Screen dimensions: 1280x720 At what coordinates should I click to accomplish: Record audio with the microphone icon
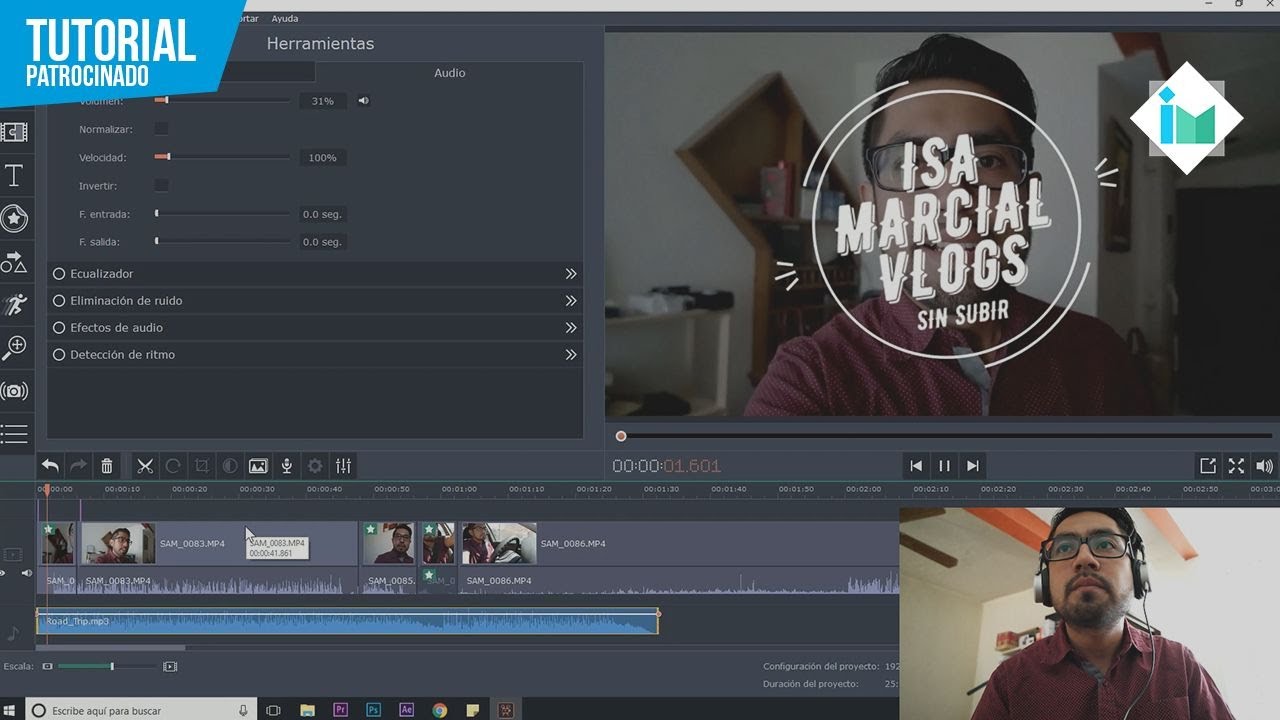pyautogui.click(x=287, y=466)
